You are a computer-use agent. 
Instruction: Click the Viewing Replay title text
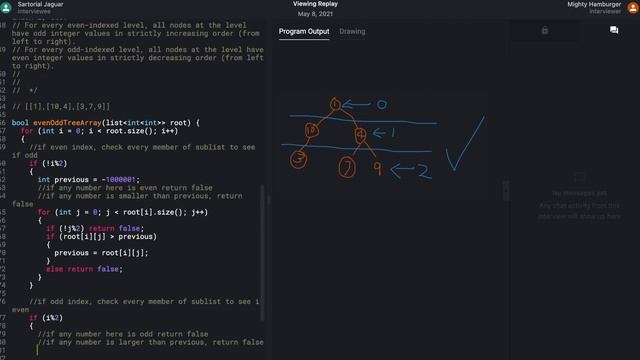click(x=315, y=4)
